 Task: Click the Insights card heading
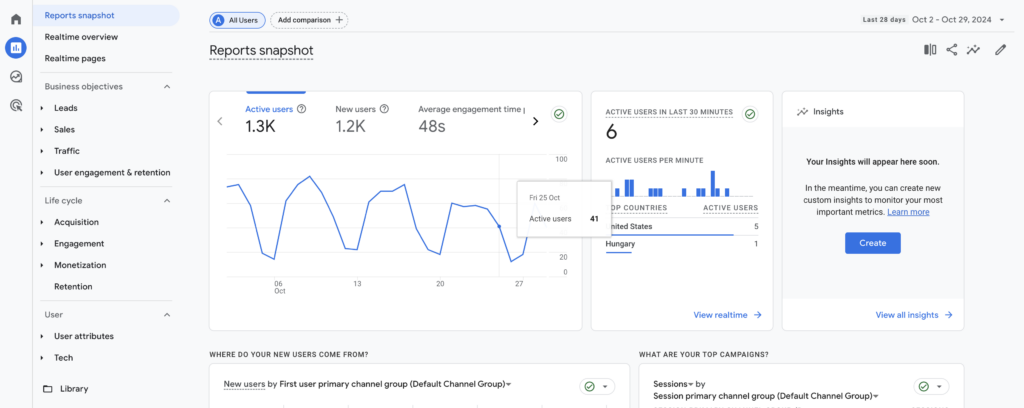click(828, 112)
